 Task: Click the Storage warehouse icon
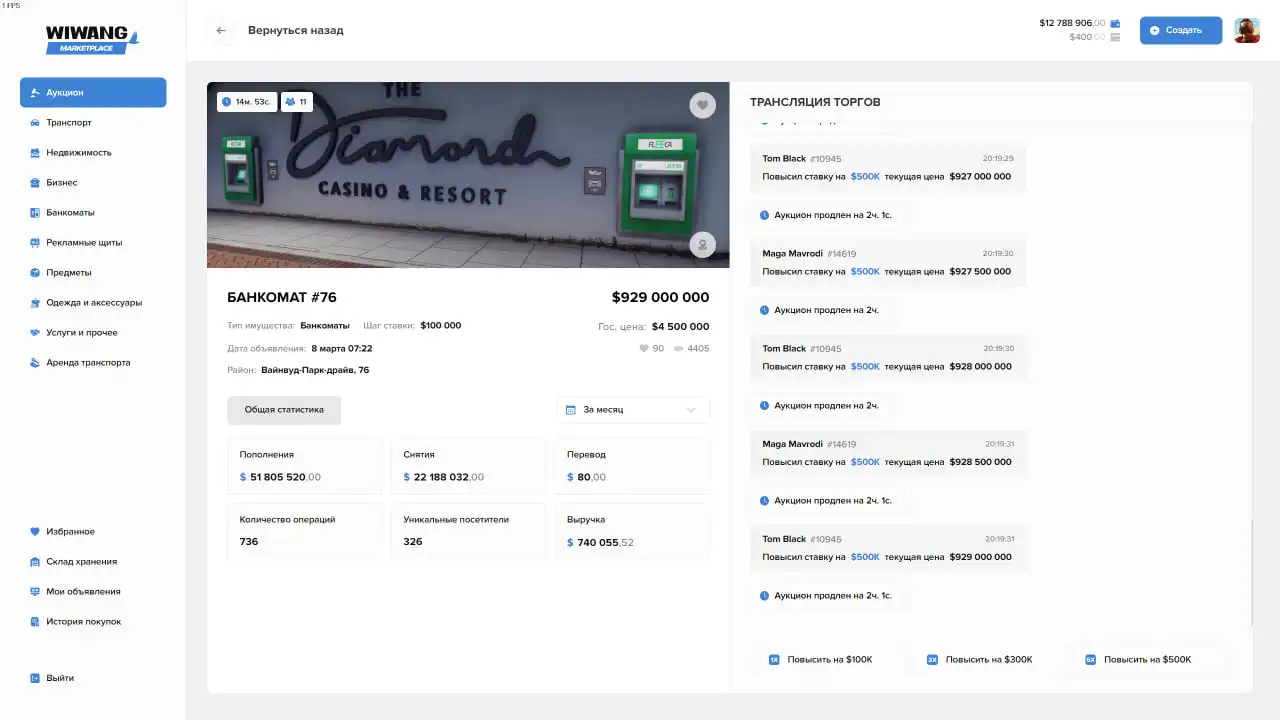pos(35,562)
